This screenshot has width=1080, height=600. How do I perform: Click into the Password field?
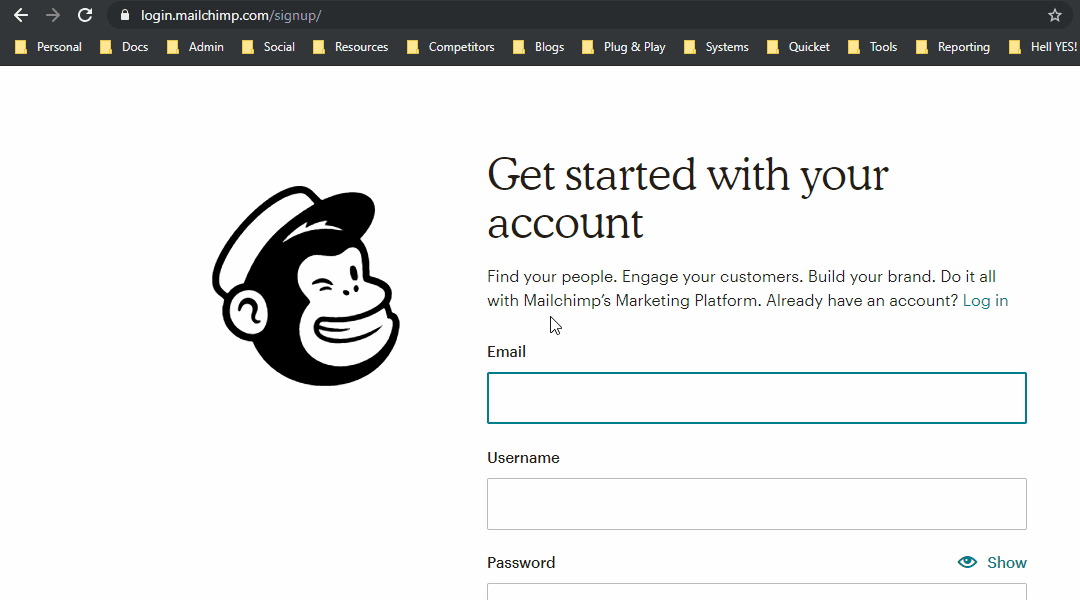pos(756,592)
